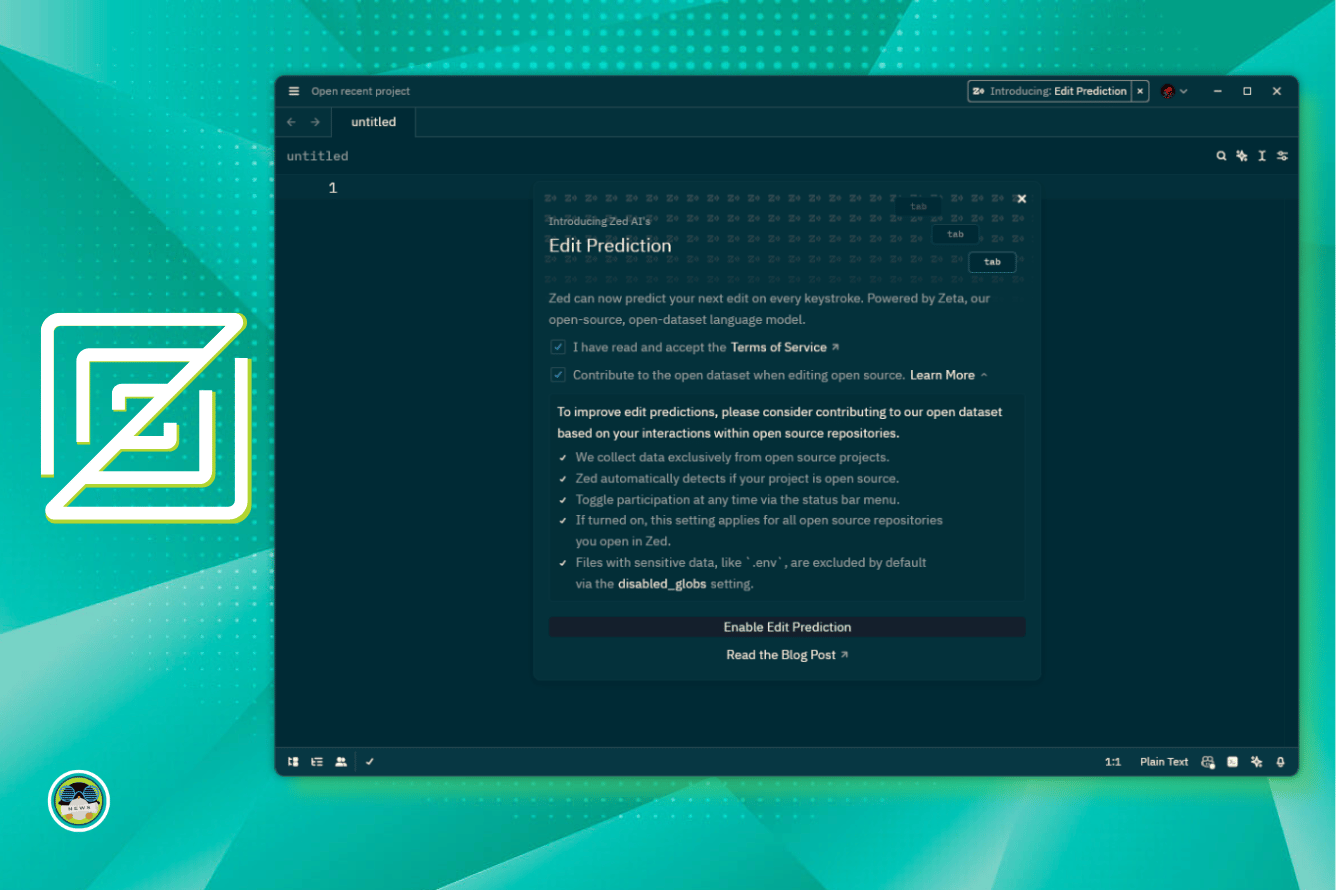This screenshot has width=1336, height=890.
Task: Open editor controls sliders icon
Action: tap(1282, 156)
